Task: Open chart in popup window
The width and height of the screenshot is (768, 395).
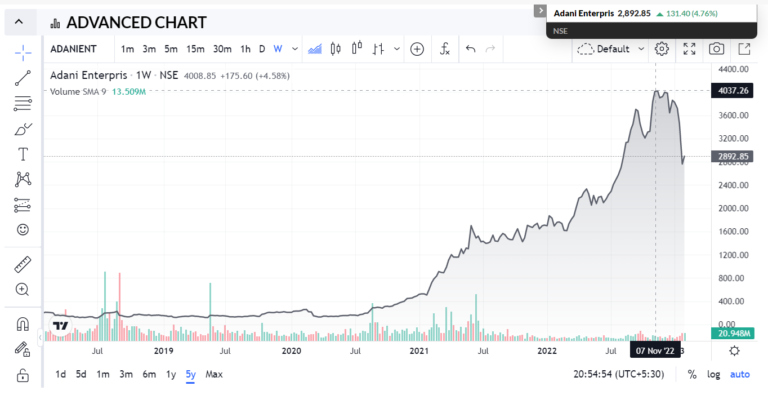Action: pos(744,49)
